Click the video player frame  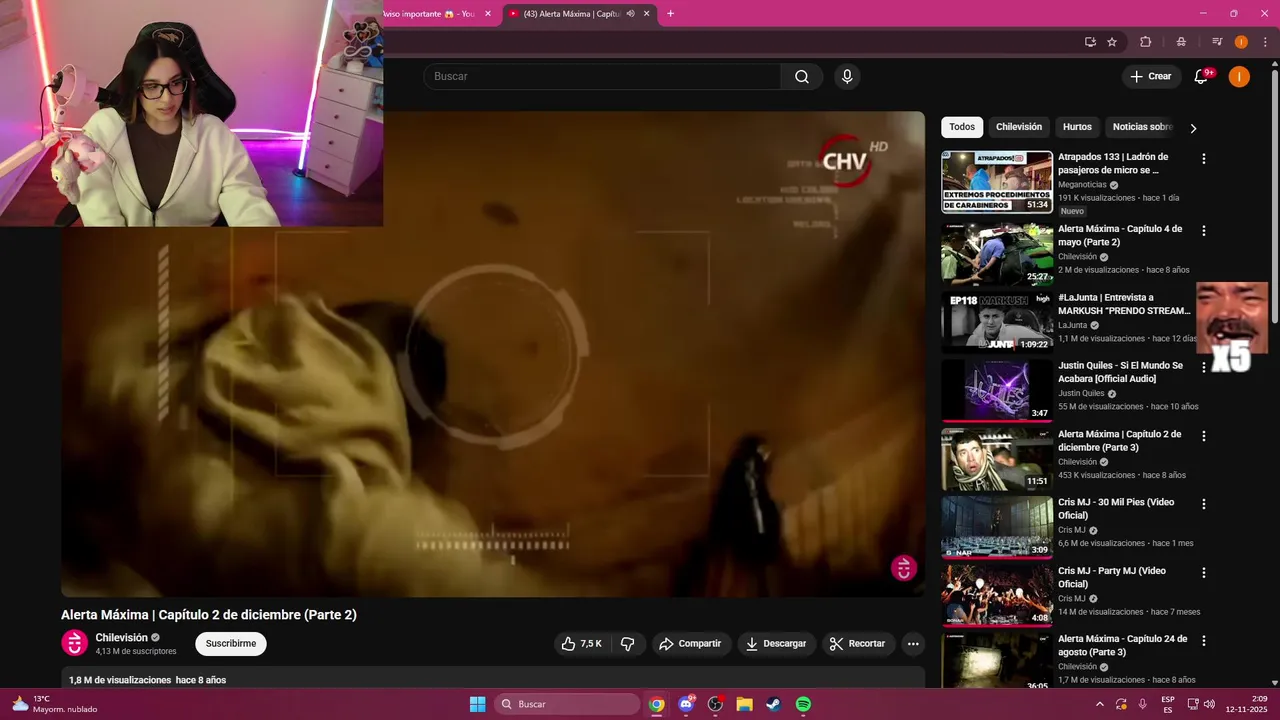pyautogui.click(x=493, y=354)
